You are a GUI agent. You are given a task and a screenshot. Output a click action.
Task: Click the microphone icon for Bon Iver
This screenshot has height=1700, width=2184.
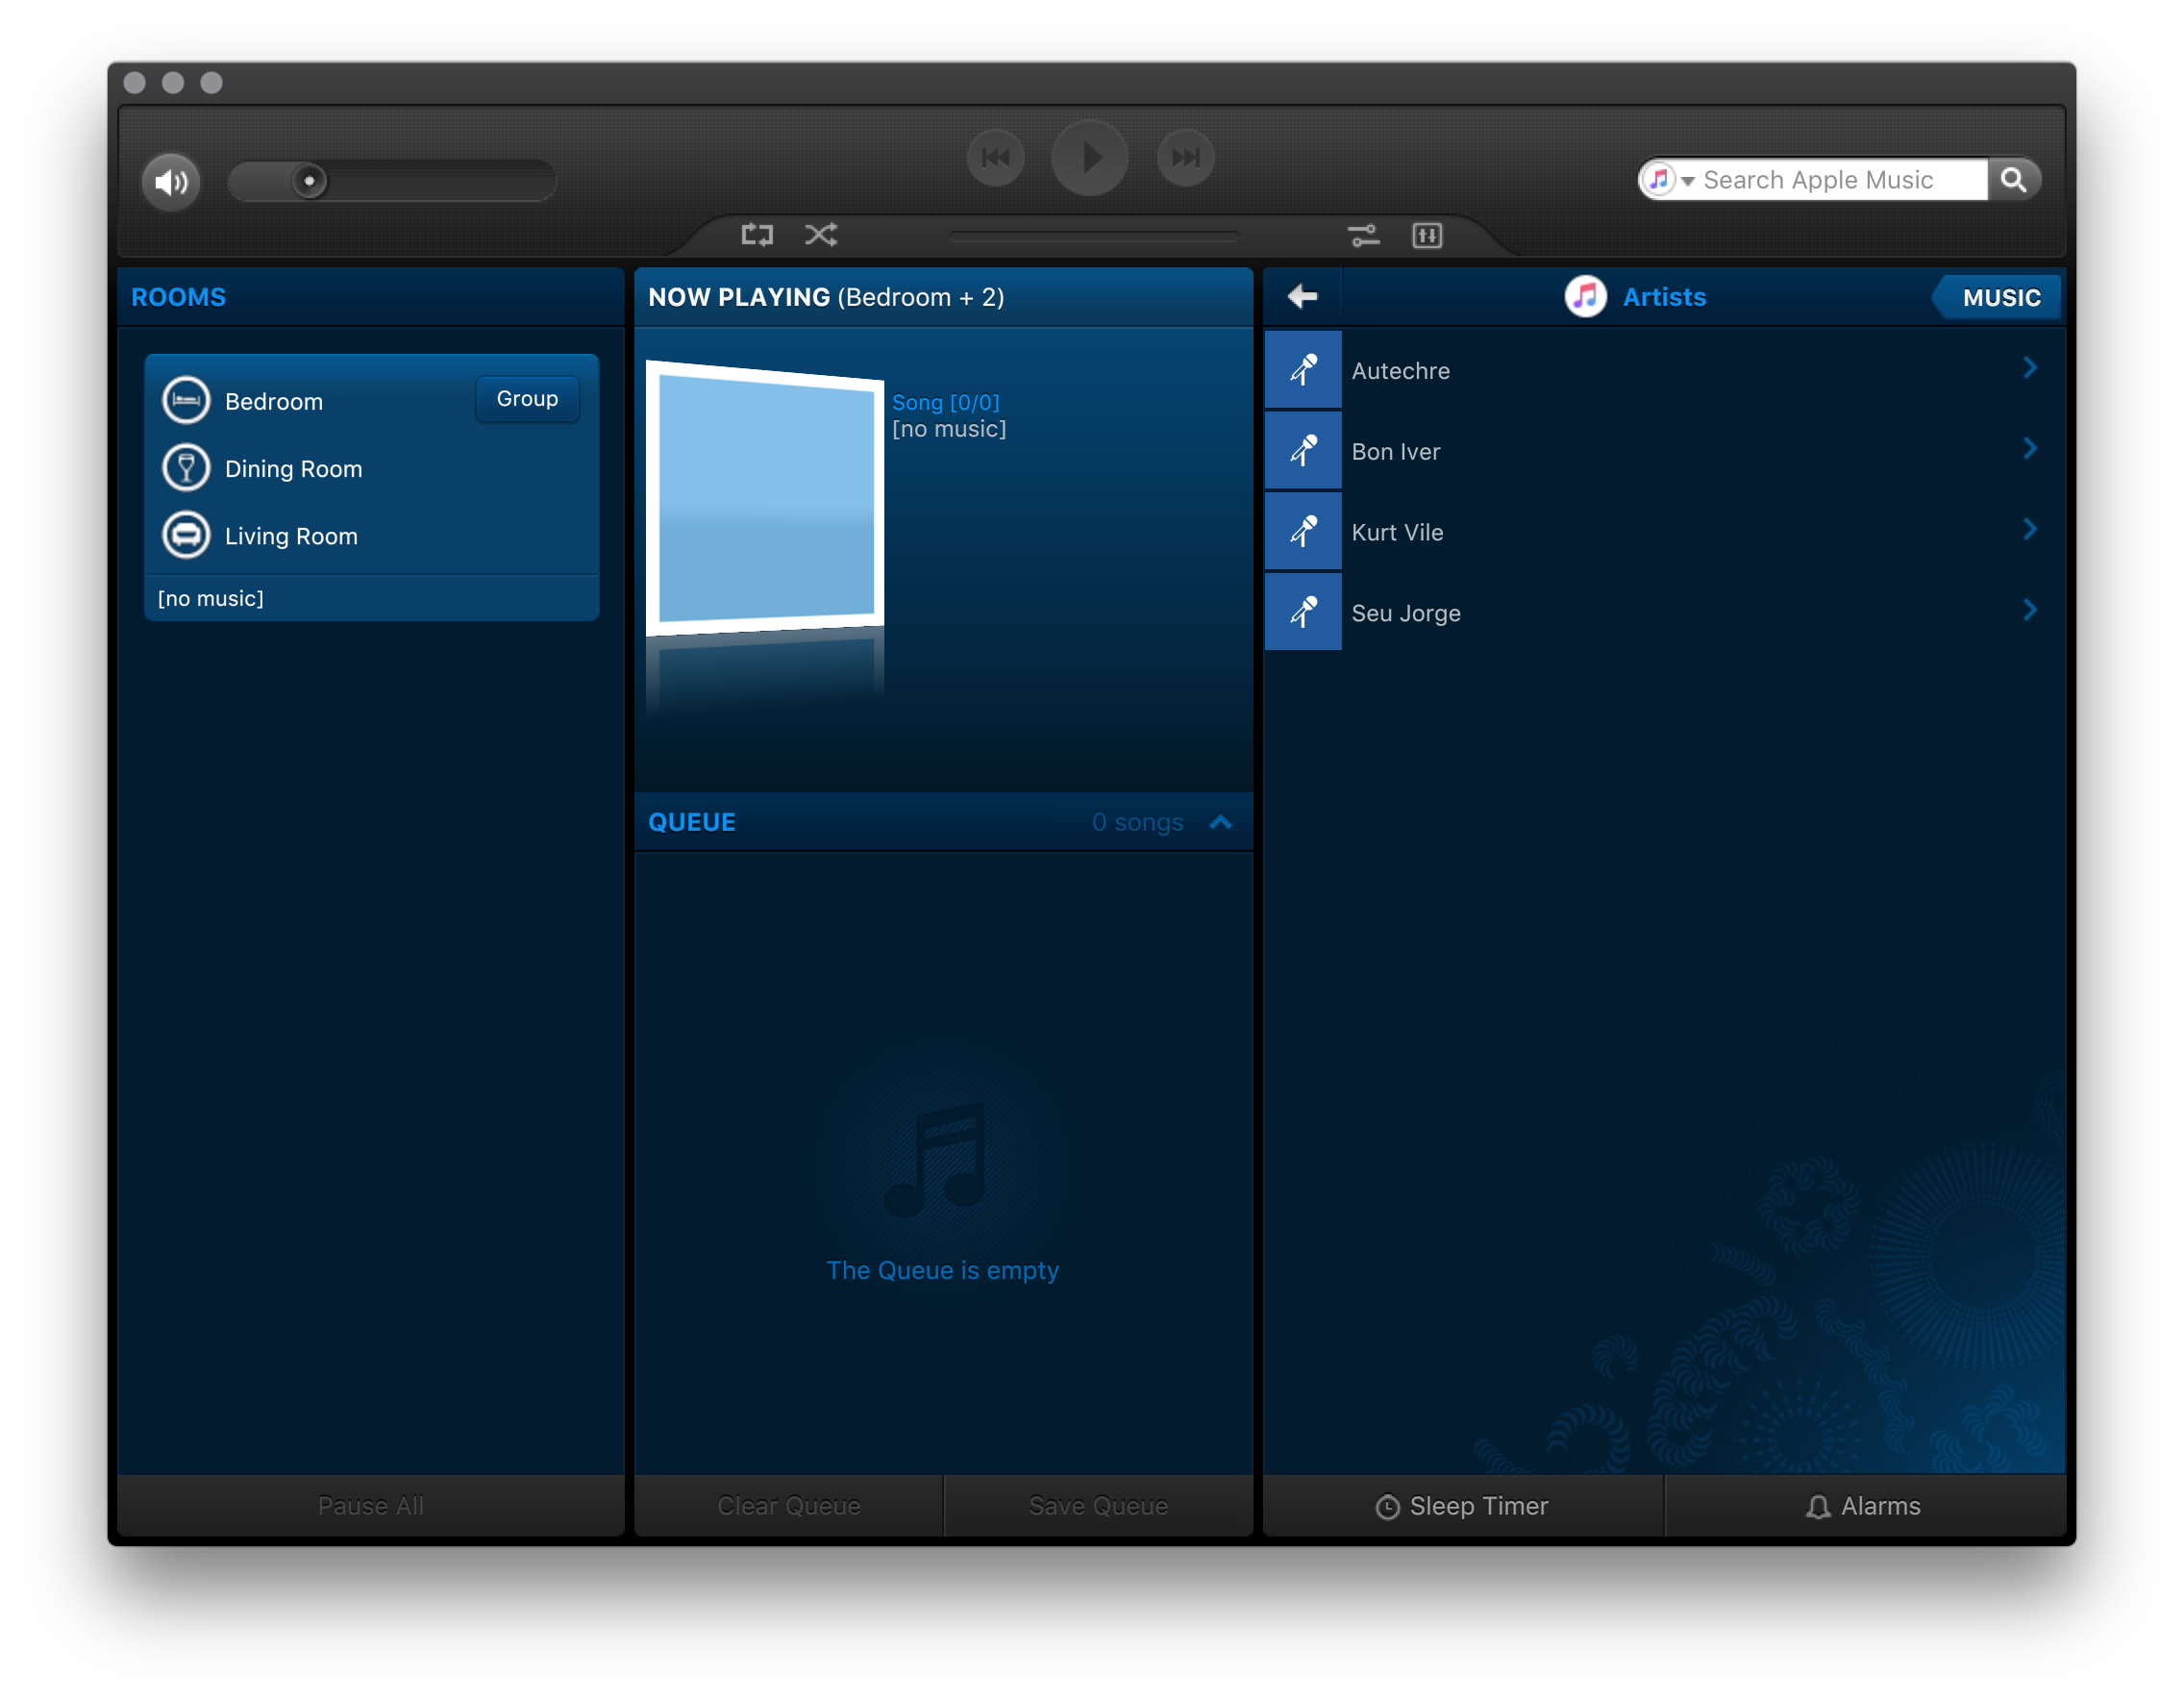click(1303, 451)
